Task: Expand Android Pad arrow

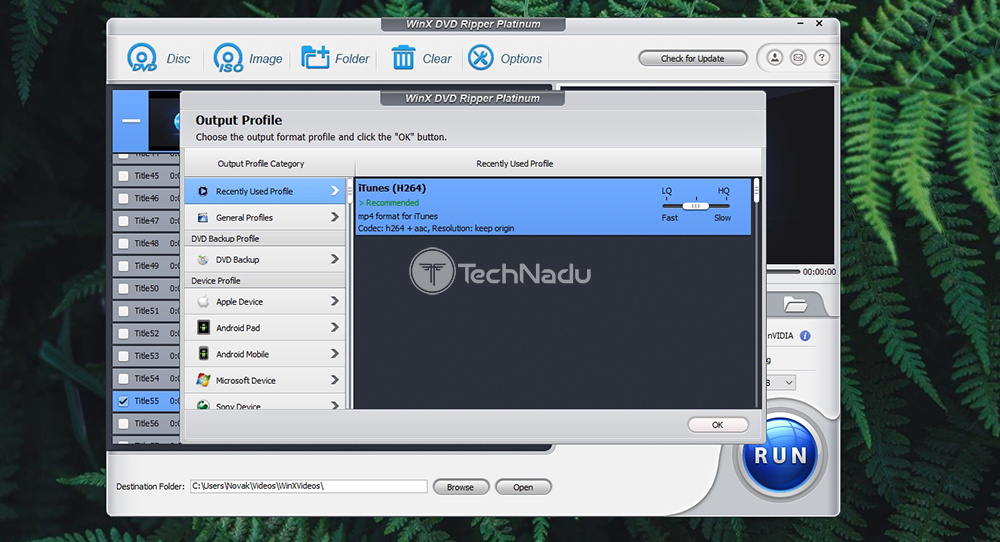Action: pos(334,327)
